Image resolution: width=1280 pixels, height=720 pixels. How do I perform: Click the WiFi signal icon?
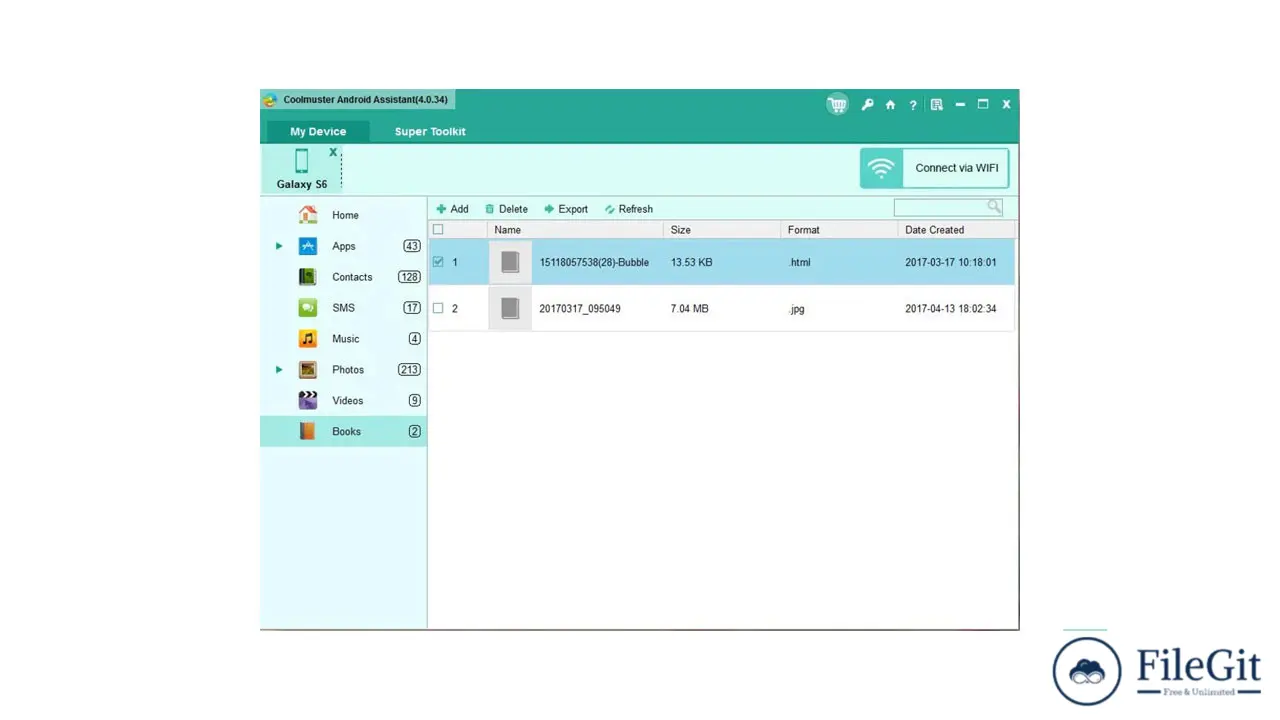(881, 168)
